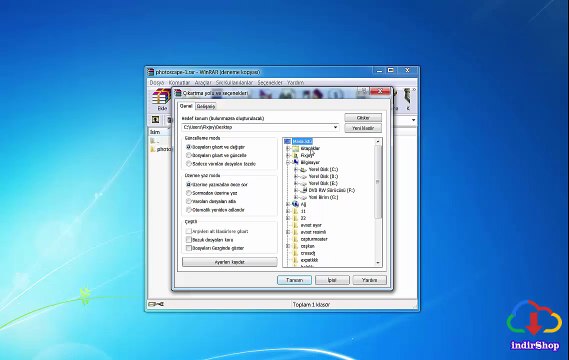Open WinRAR address bar dropdown arrow
The height and width of the screenshot is (360, 569).
click(x=413, y=120)
